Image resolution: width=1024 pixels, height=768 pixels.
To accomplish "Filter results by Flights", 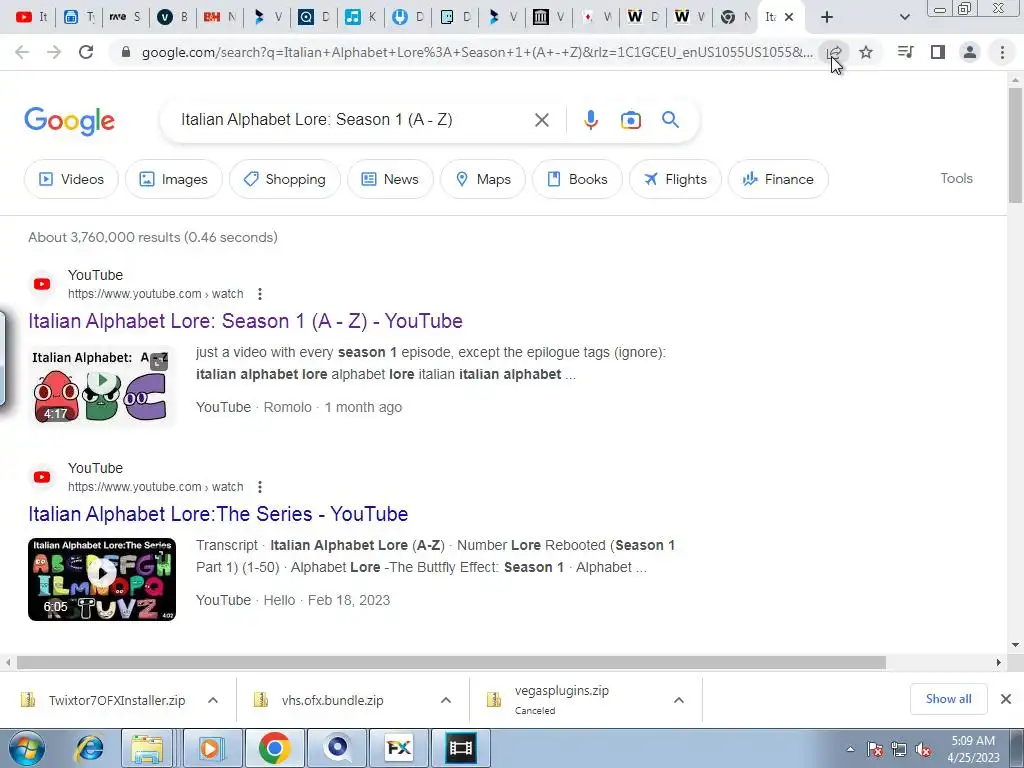I will [675, 179].
